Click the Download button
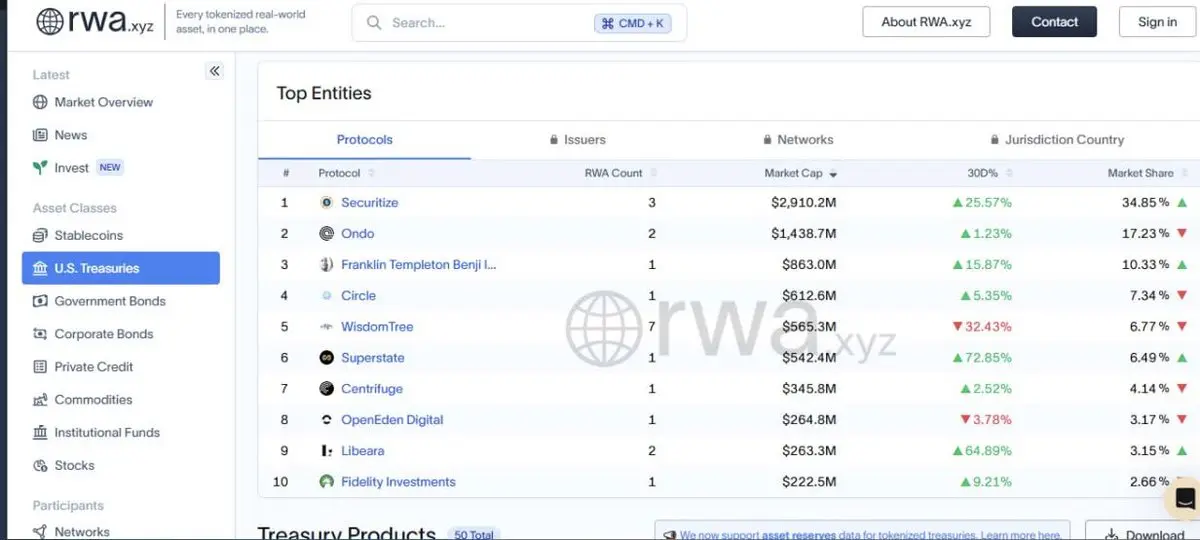Viewport: 1200px width, 540px height. [x=1142, y=534]
